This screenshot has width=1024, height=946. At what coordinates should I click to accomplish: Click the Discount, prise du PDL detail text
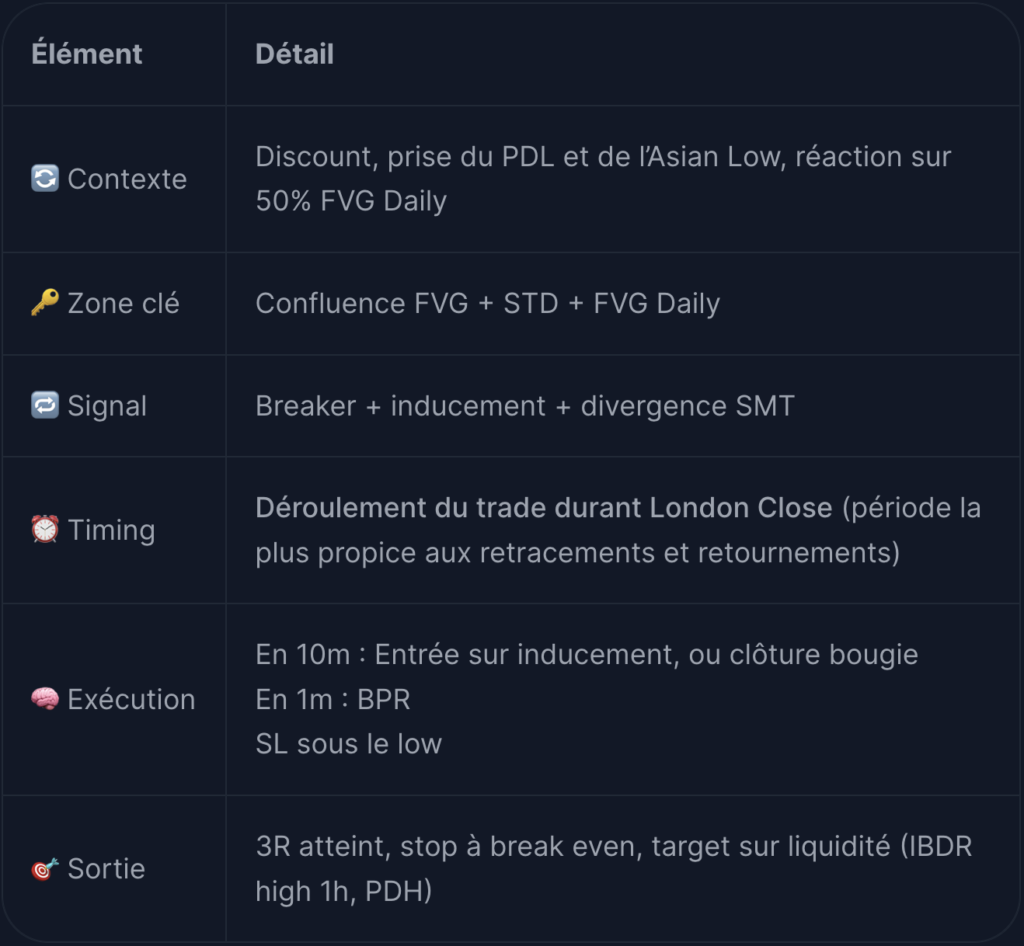(603, 179)
